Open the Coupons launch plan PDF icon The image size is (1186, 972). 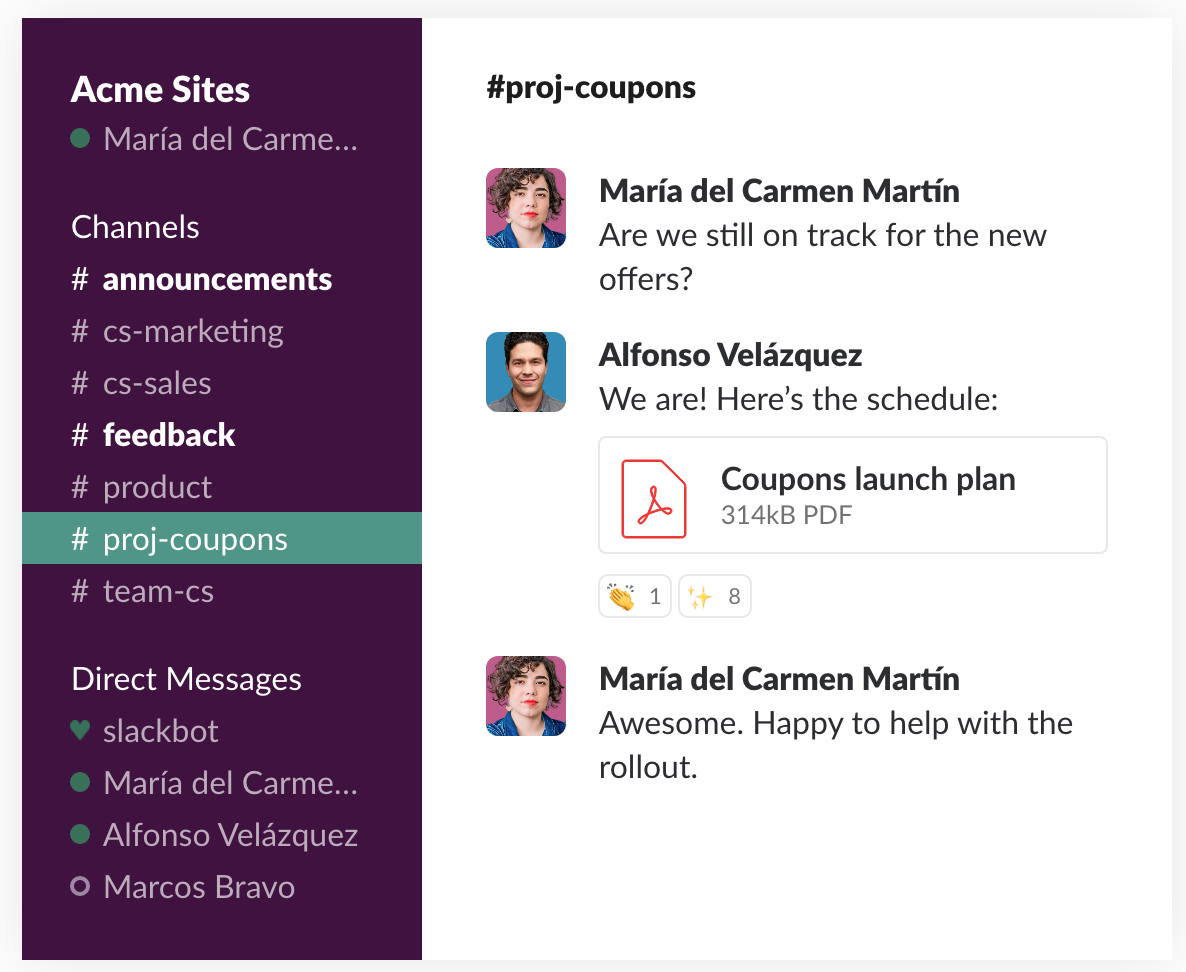click(x=654, y=498)
